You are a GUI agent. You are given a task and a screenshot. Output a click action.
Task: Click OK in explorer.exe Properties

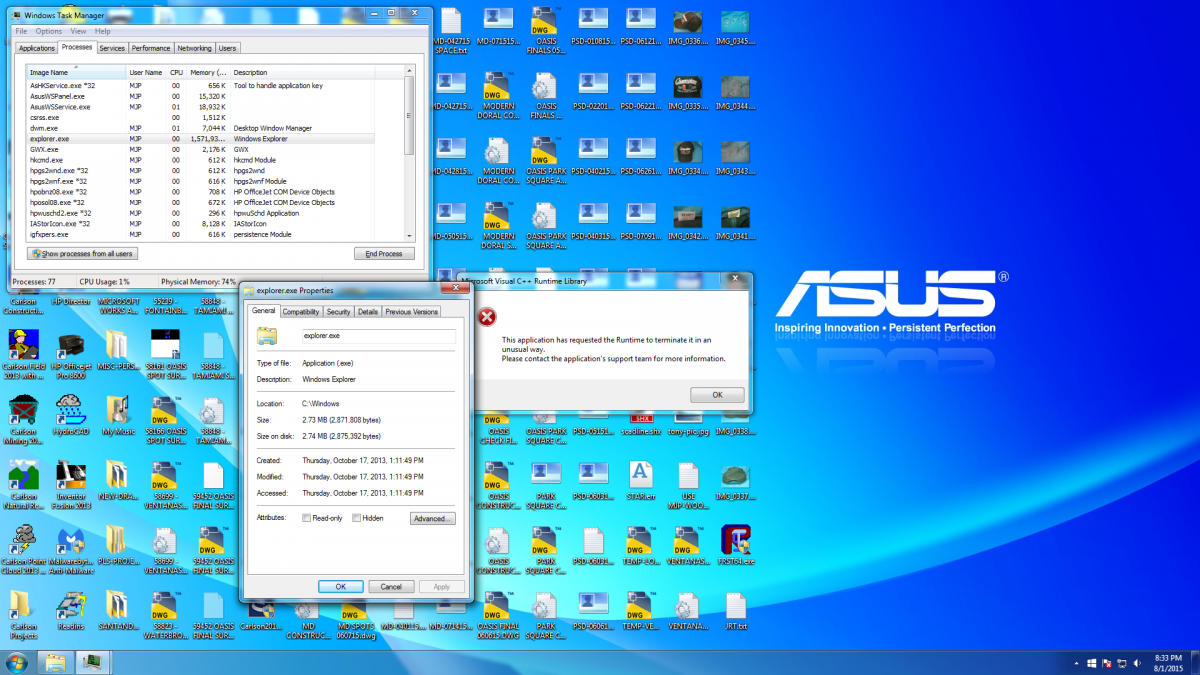340,587
